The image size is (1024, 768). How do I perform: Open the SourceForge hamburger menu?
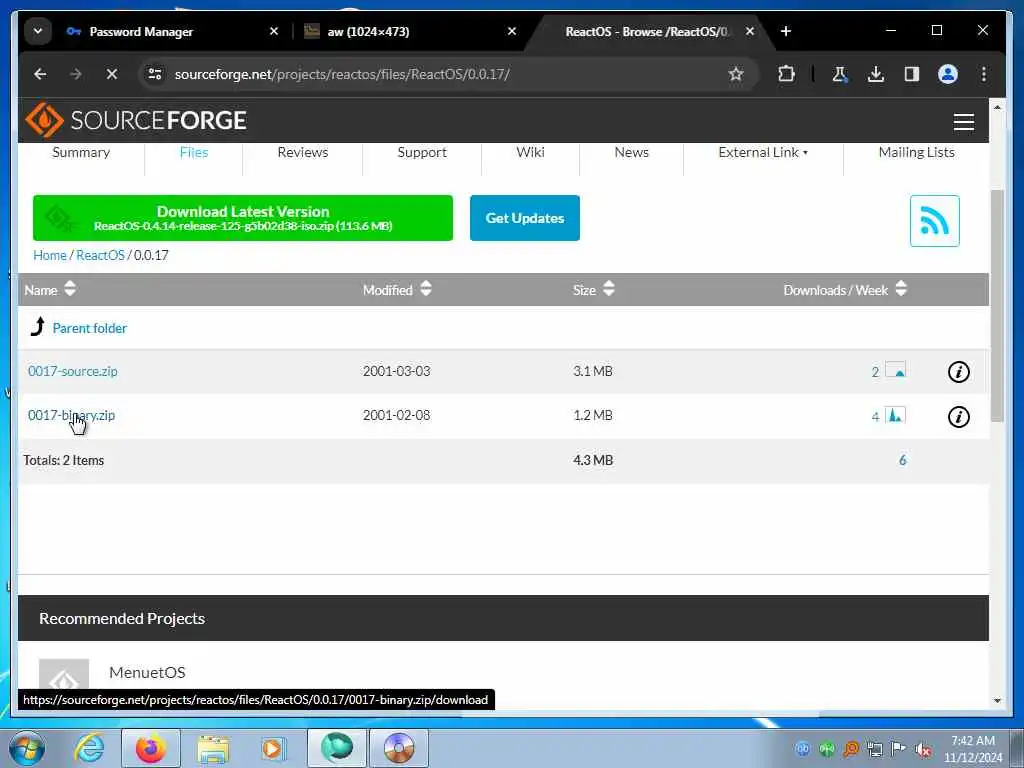click(x=963, y=122)
